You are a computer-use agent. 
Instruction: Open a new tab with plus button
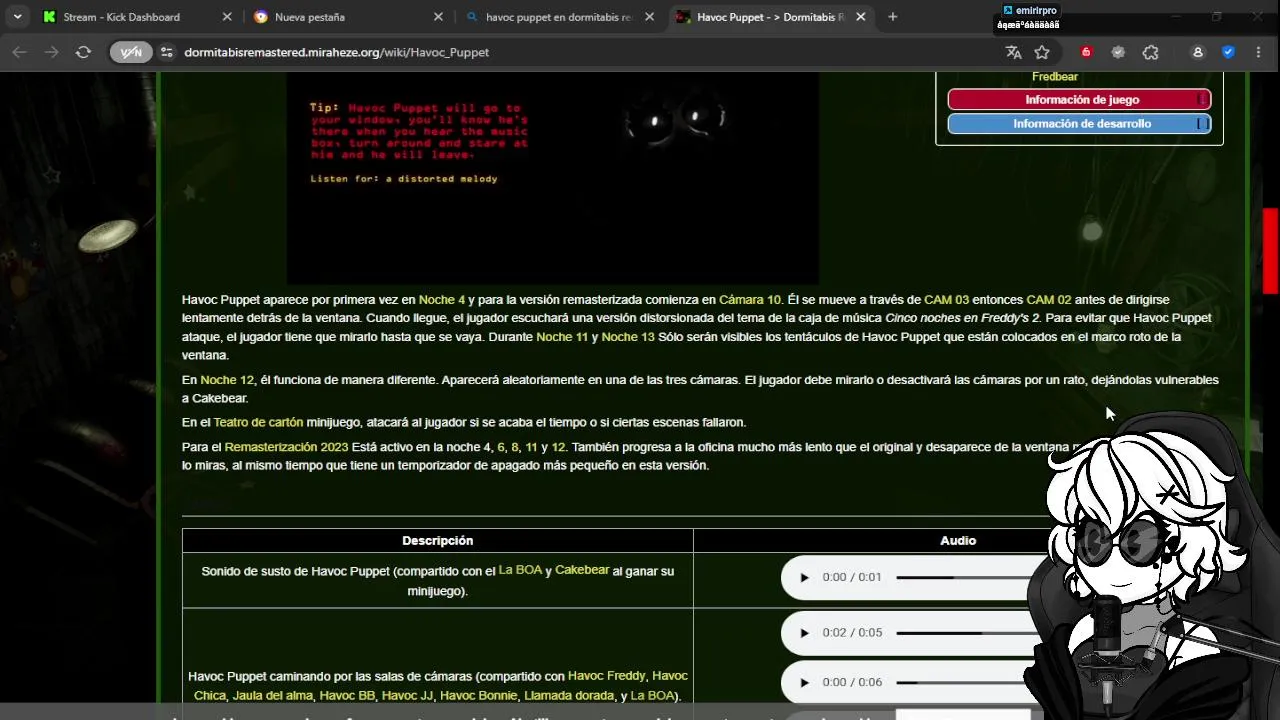coord(893,17)
